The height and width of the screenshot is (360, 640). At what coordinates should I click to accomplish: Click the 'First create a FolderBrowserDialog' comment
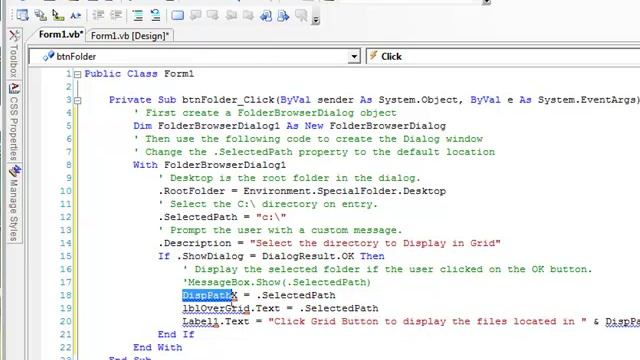(265, 113)
